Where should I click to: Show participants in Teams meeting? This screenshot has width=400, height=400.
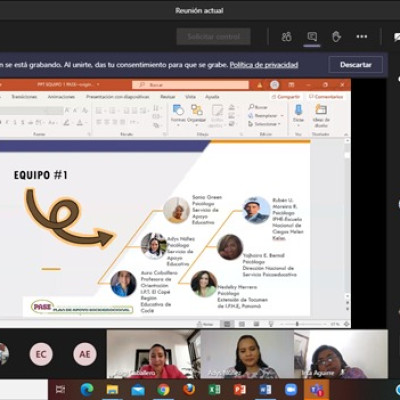286,37
